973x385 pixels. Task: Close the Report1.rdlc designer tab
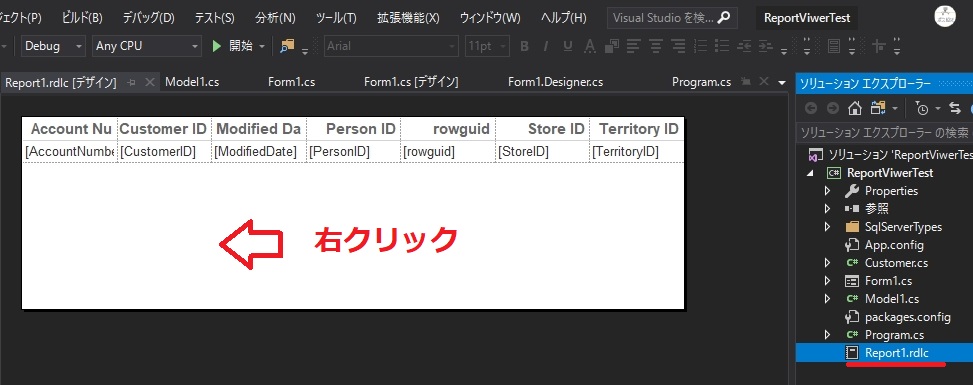150,82
